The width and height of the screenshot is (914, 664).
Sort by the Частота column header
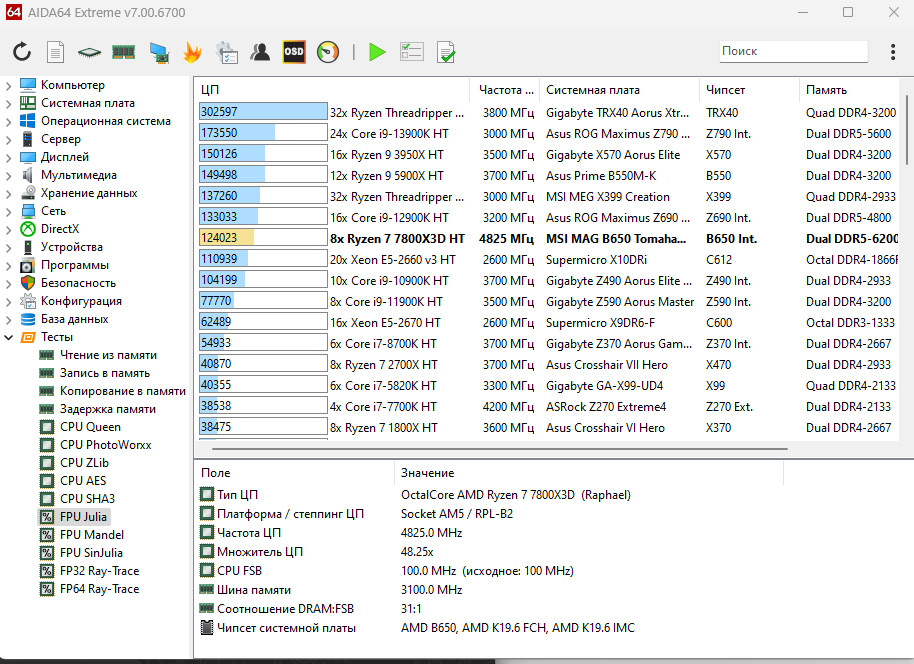[x=505, y=90]
